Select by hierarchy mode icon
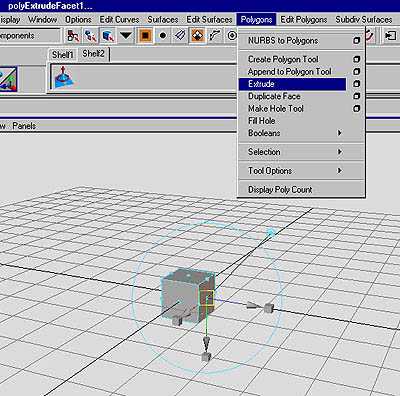This screenshot has height=396, width=400. 73,35
